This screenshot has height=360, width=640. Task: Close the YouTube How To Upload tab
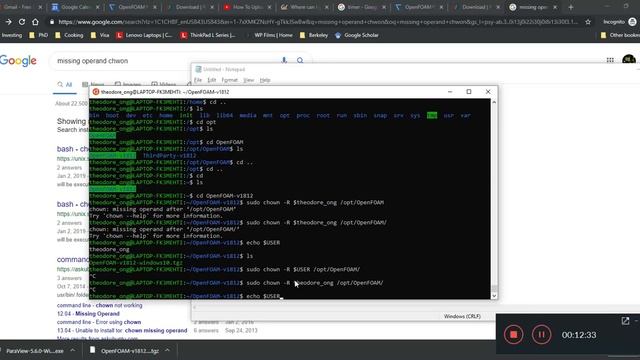point(269,7)
